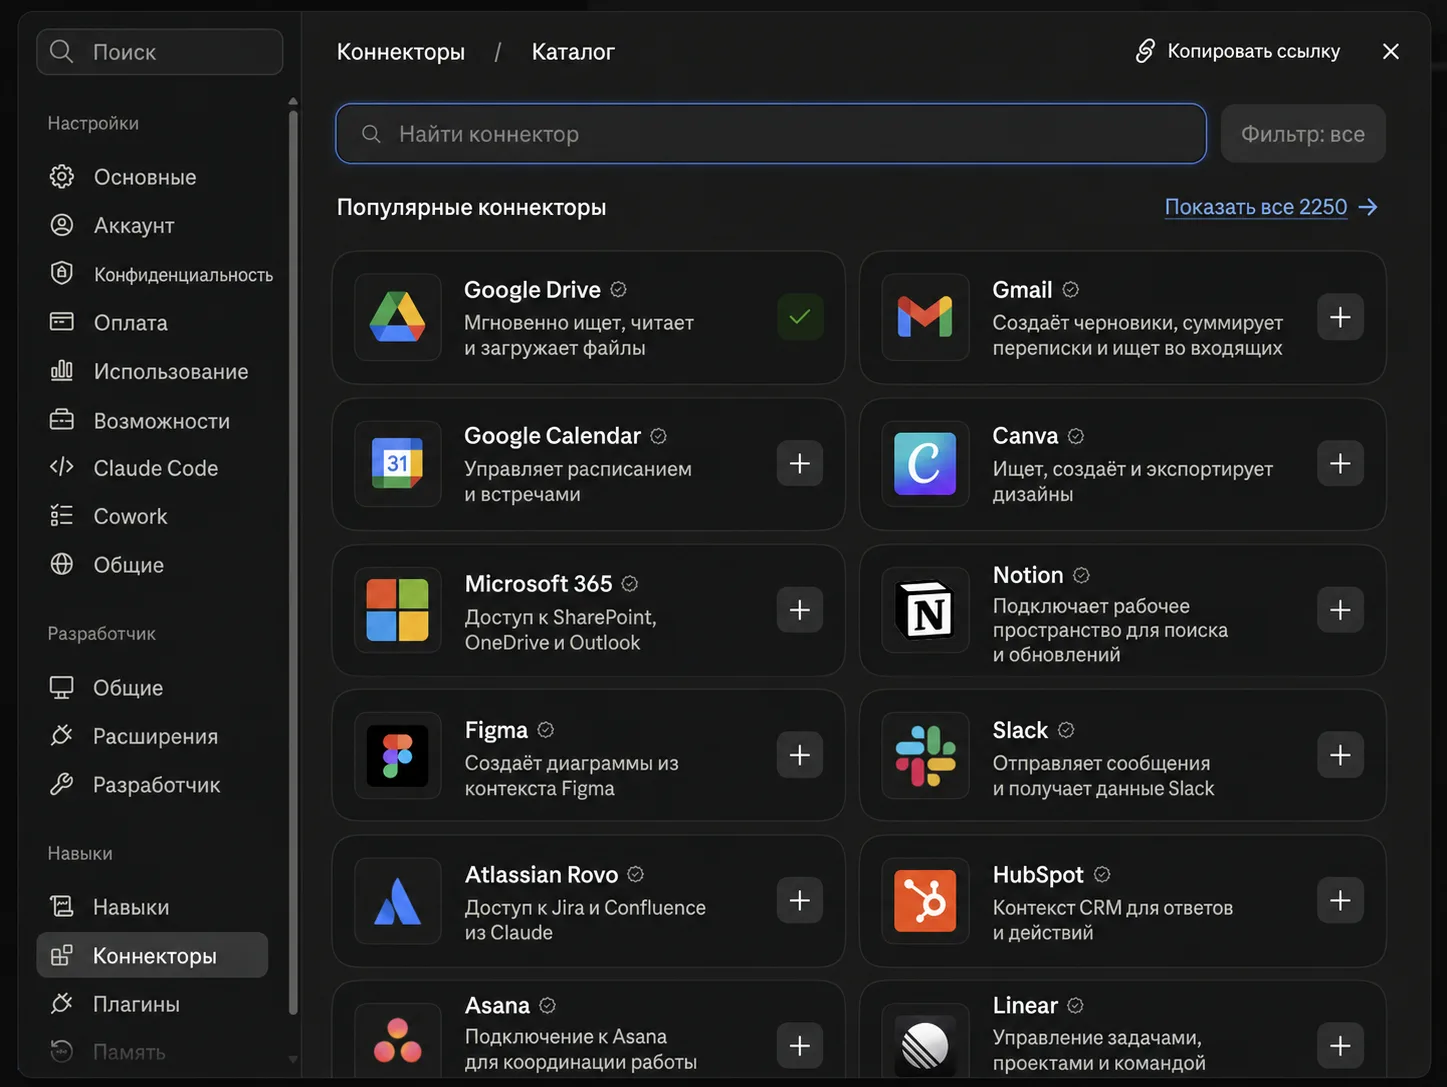
Task: Click the Google Drive logo icon
Action: 398,317
